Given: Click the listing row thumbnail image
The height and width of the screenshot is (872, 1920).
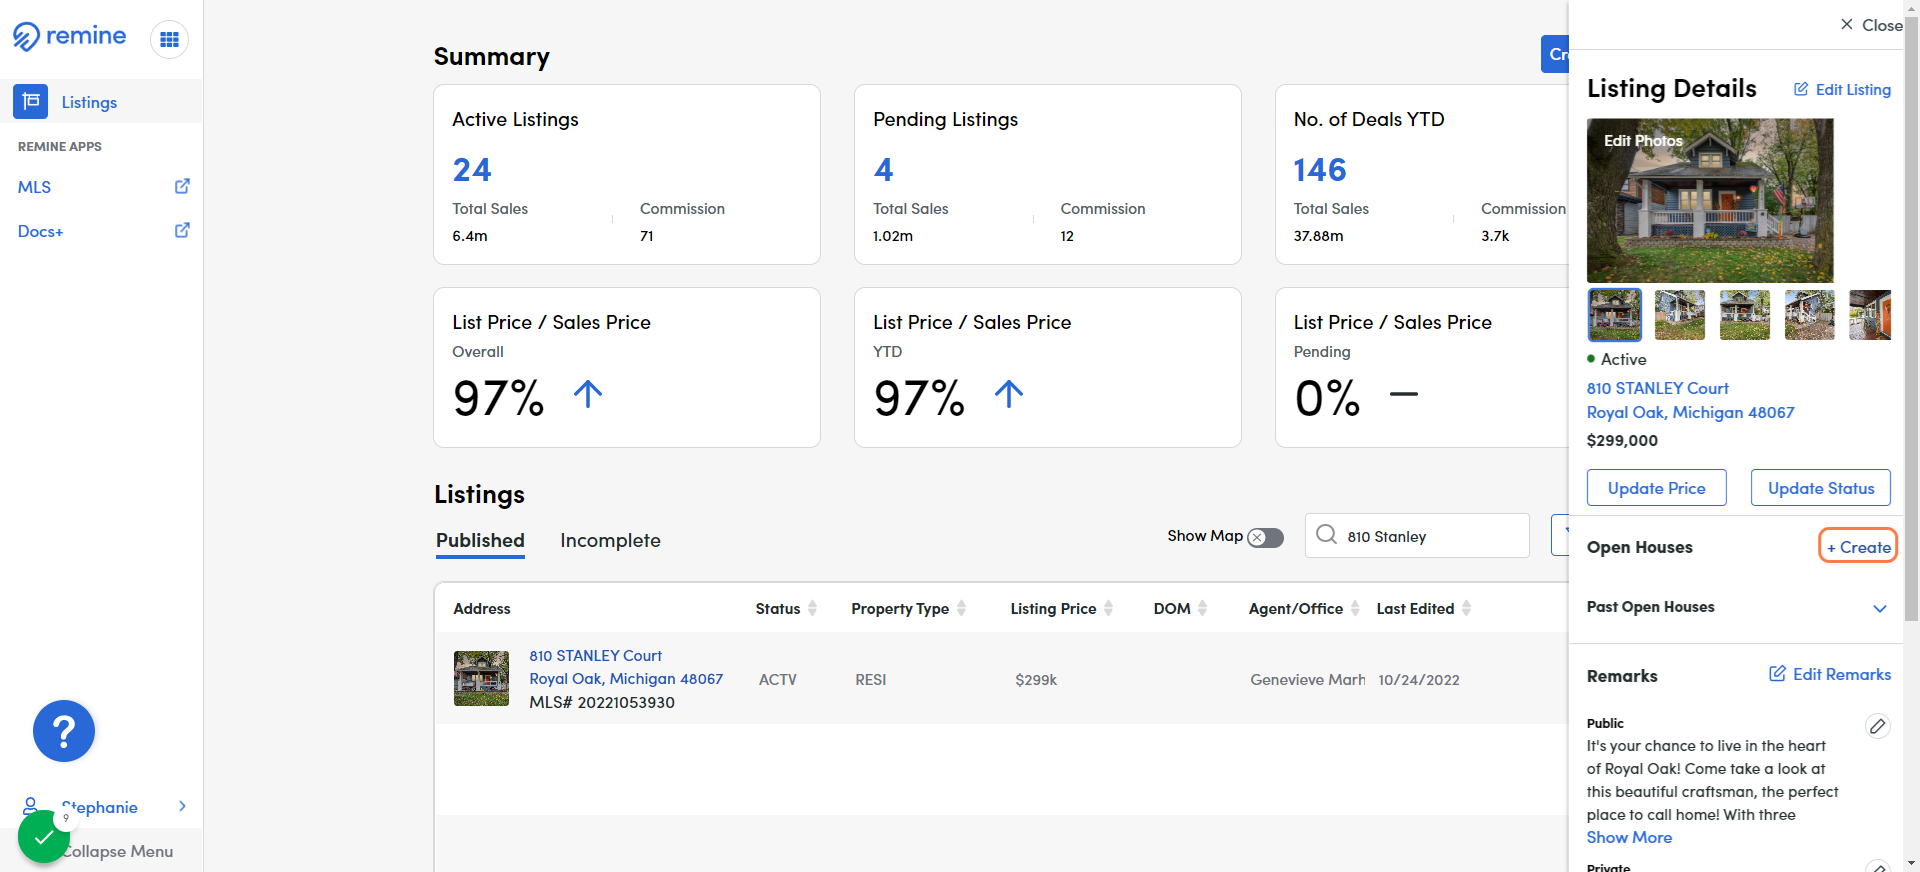Looking at the screenshot, I should coord(481,678).
